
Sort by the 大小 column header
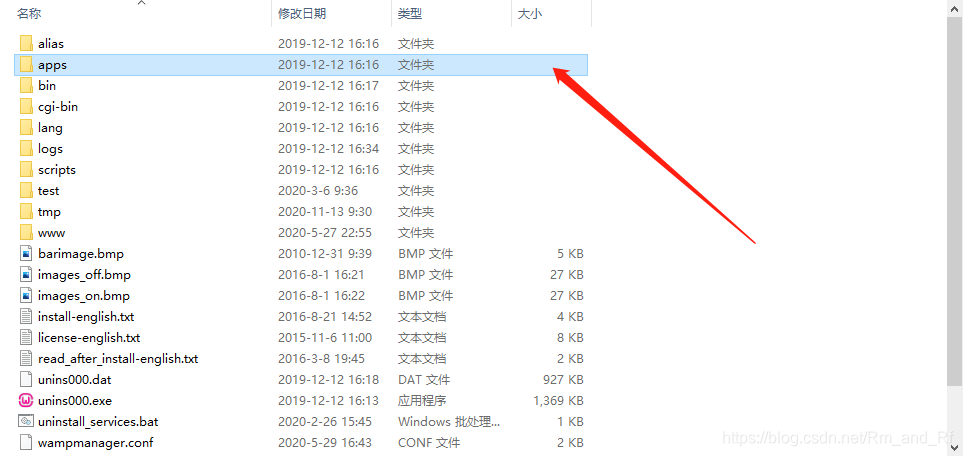pyautogui.click(x=529, y=13)
